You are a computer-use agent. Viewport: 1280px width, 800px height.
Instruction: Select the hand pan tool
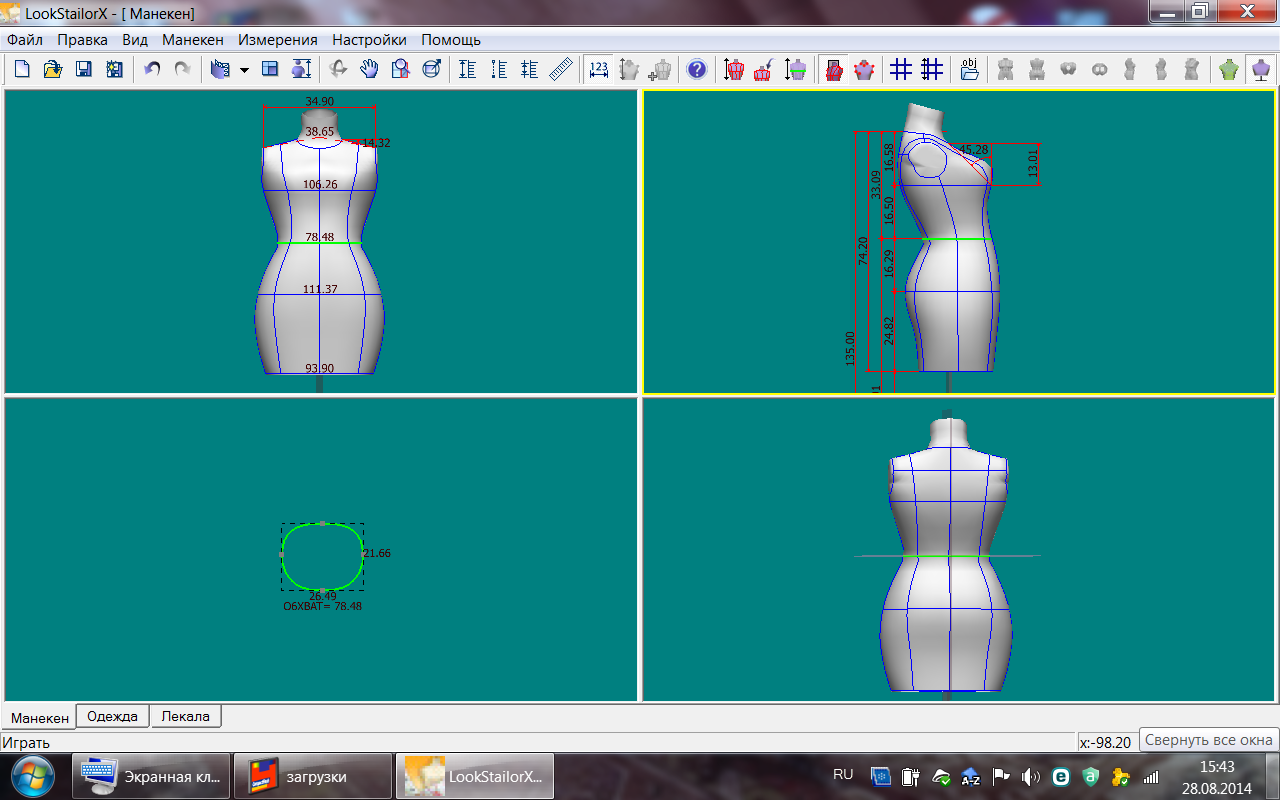tap(370, 69)
